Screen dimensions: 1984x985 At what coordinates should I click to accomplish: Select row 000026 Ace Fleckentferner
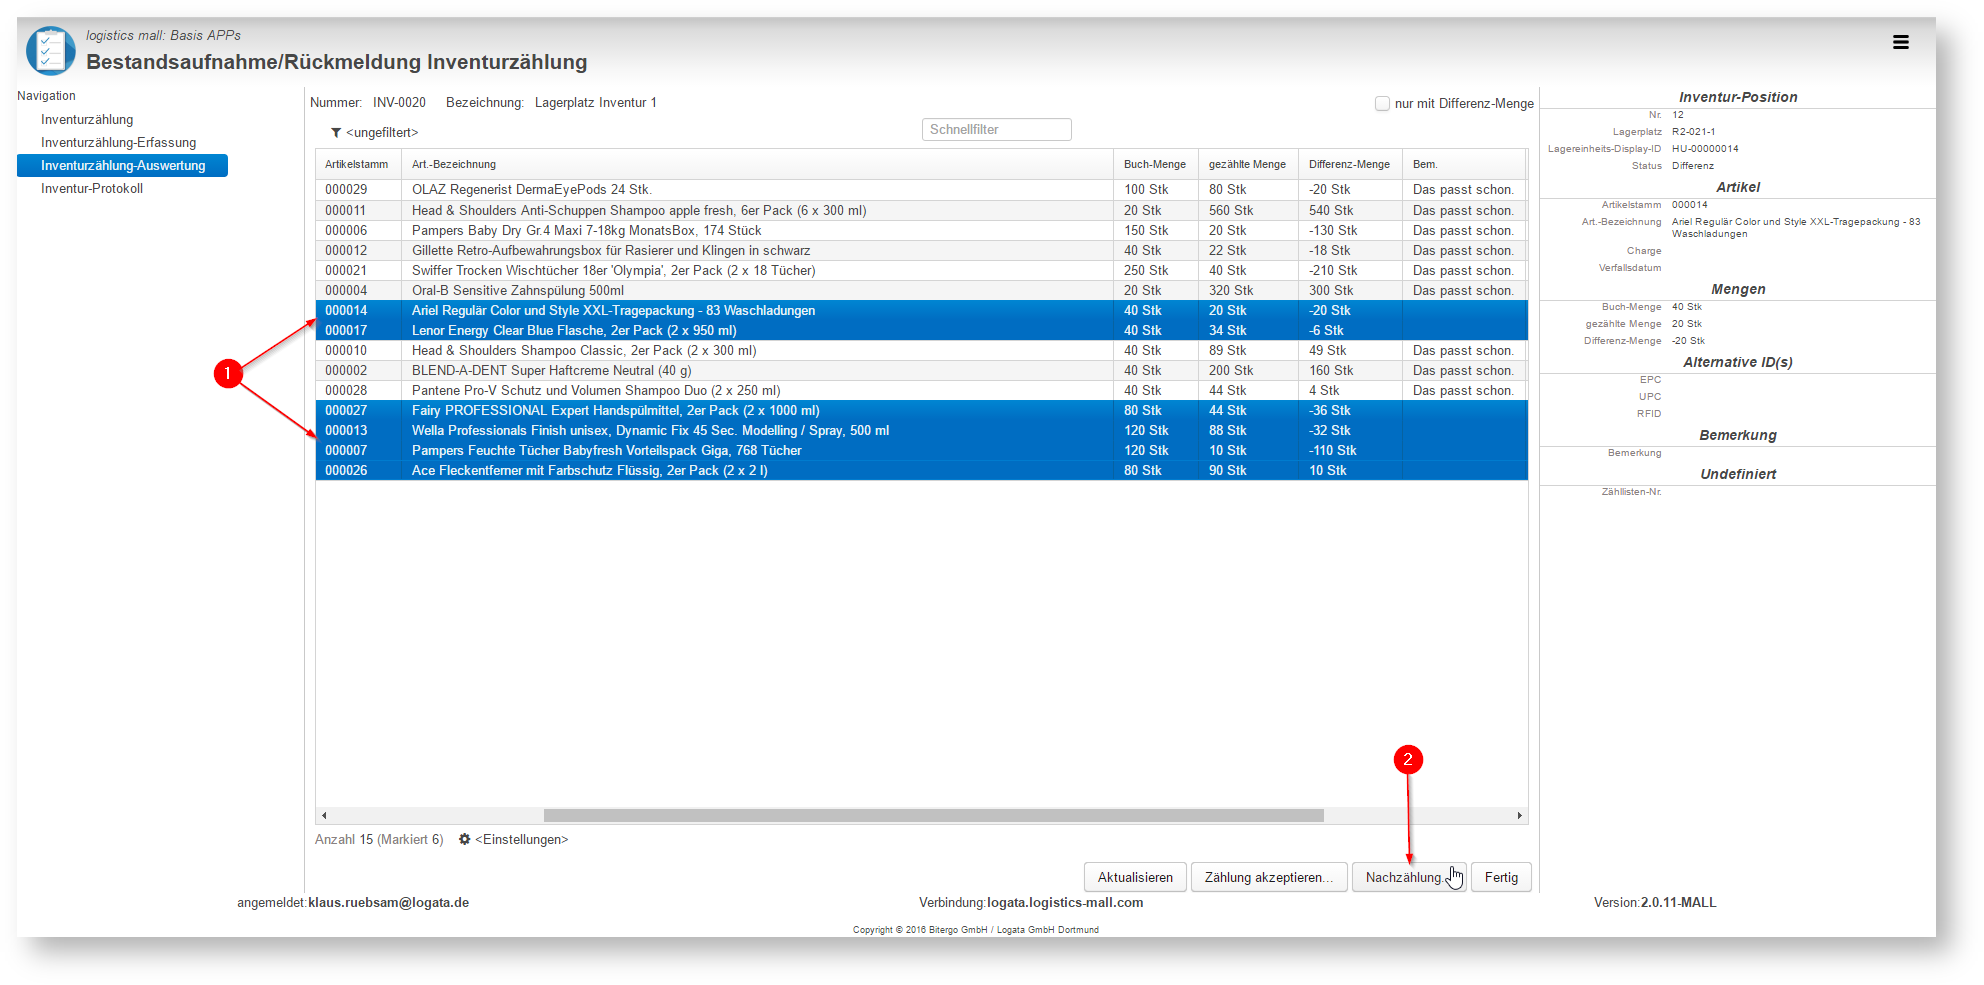pyautogui.click(x=921, y=470)
